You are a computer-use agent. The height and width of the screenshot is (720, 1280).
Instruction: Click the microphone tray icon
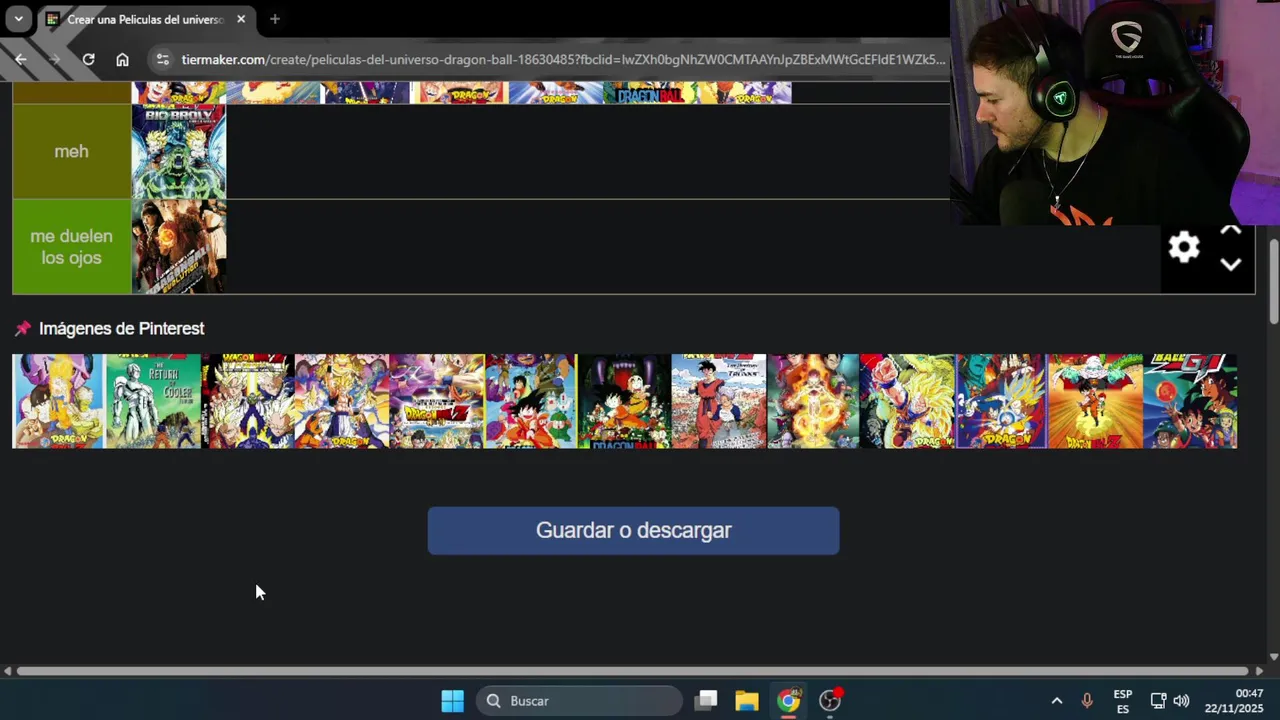1087,701
